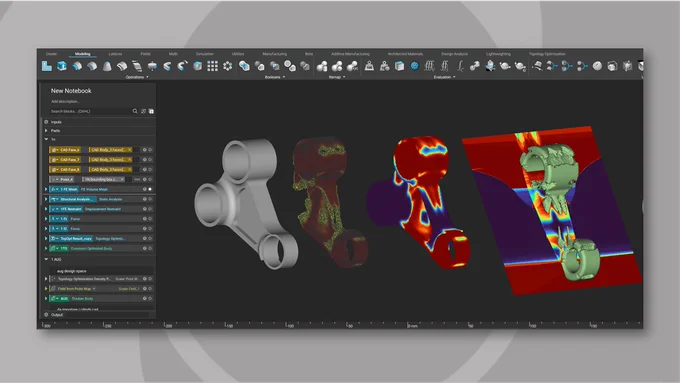Image resolution: width=680 pixels, height=383 pixels.
Task: Open the Remap group dropdown
Action: (337, 77)
